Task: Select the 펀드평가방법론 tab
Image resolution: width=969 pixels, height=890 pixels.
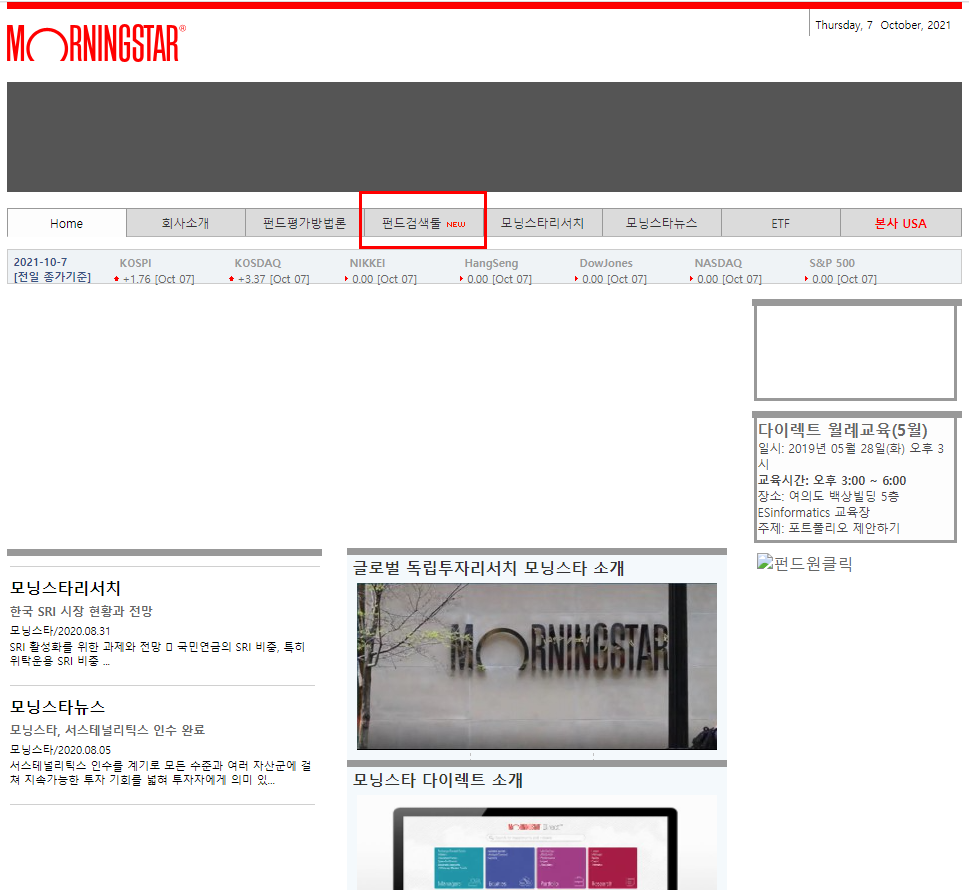Action: 305,223
